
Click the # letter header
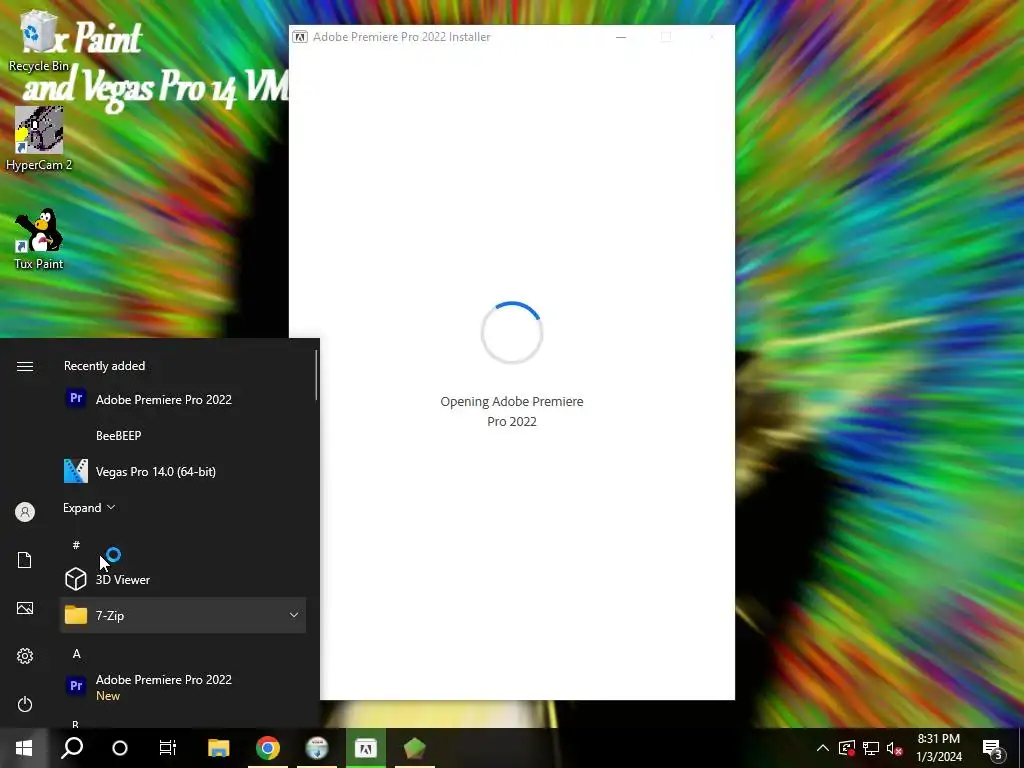click(x=76, y=545)
